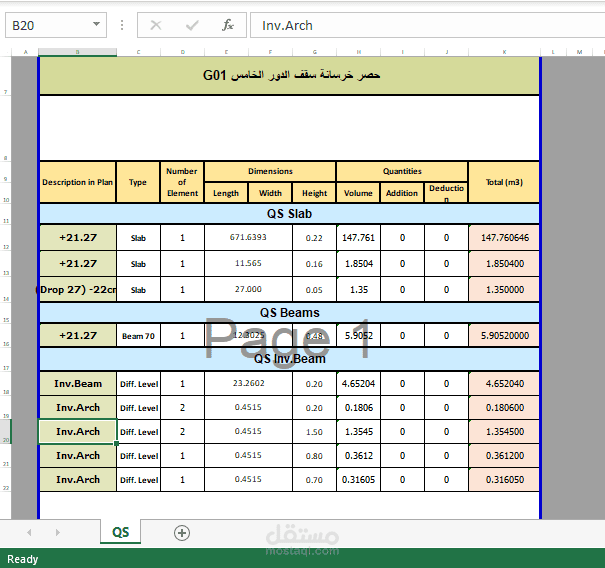Click the QS Inv.Beam section row

(x=289, y=359)
